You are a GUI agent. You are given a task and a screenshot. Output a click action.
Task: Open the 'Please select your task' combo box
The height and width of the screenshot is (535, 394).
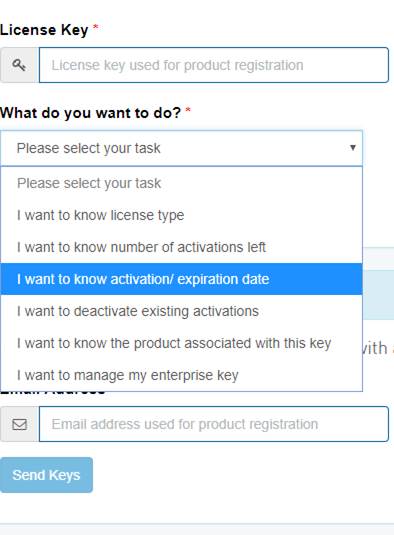pos(181,148)
